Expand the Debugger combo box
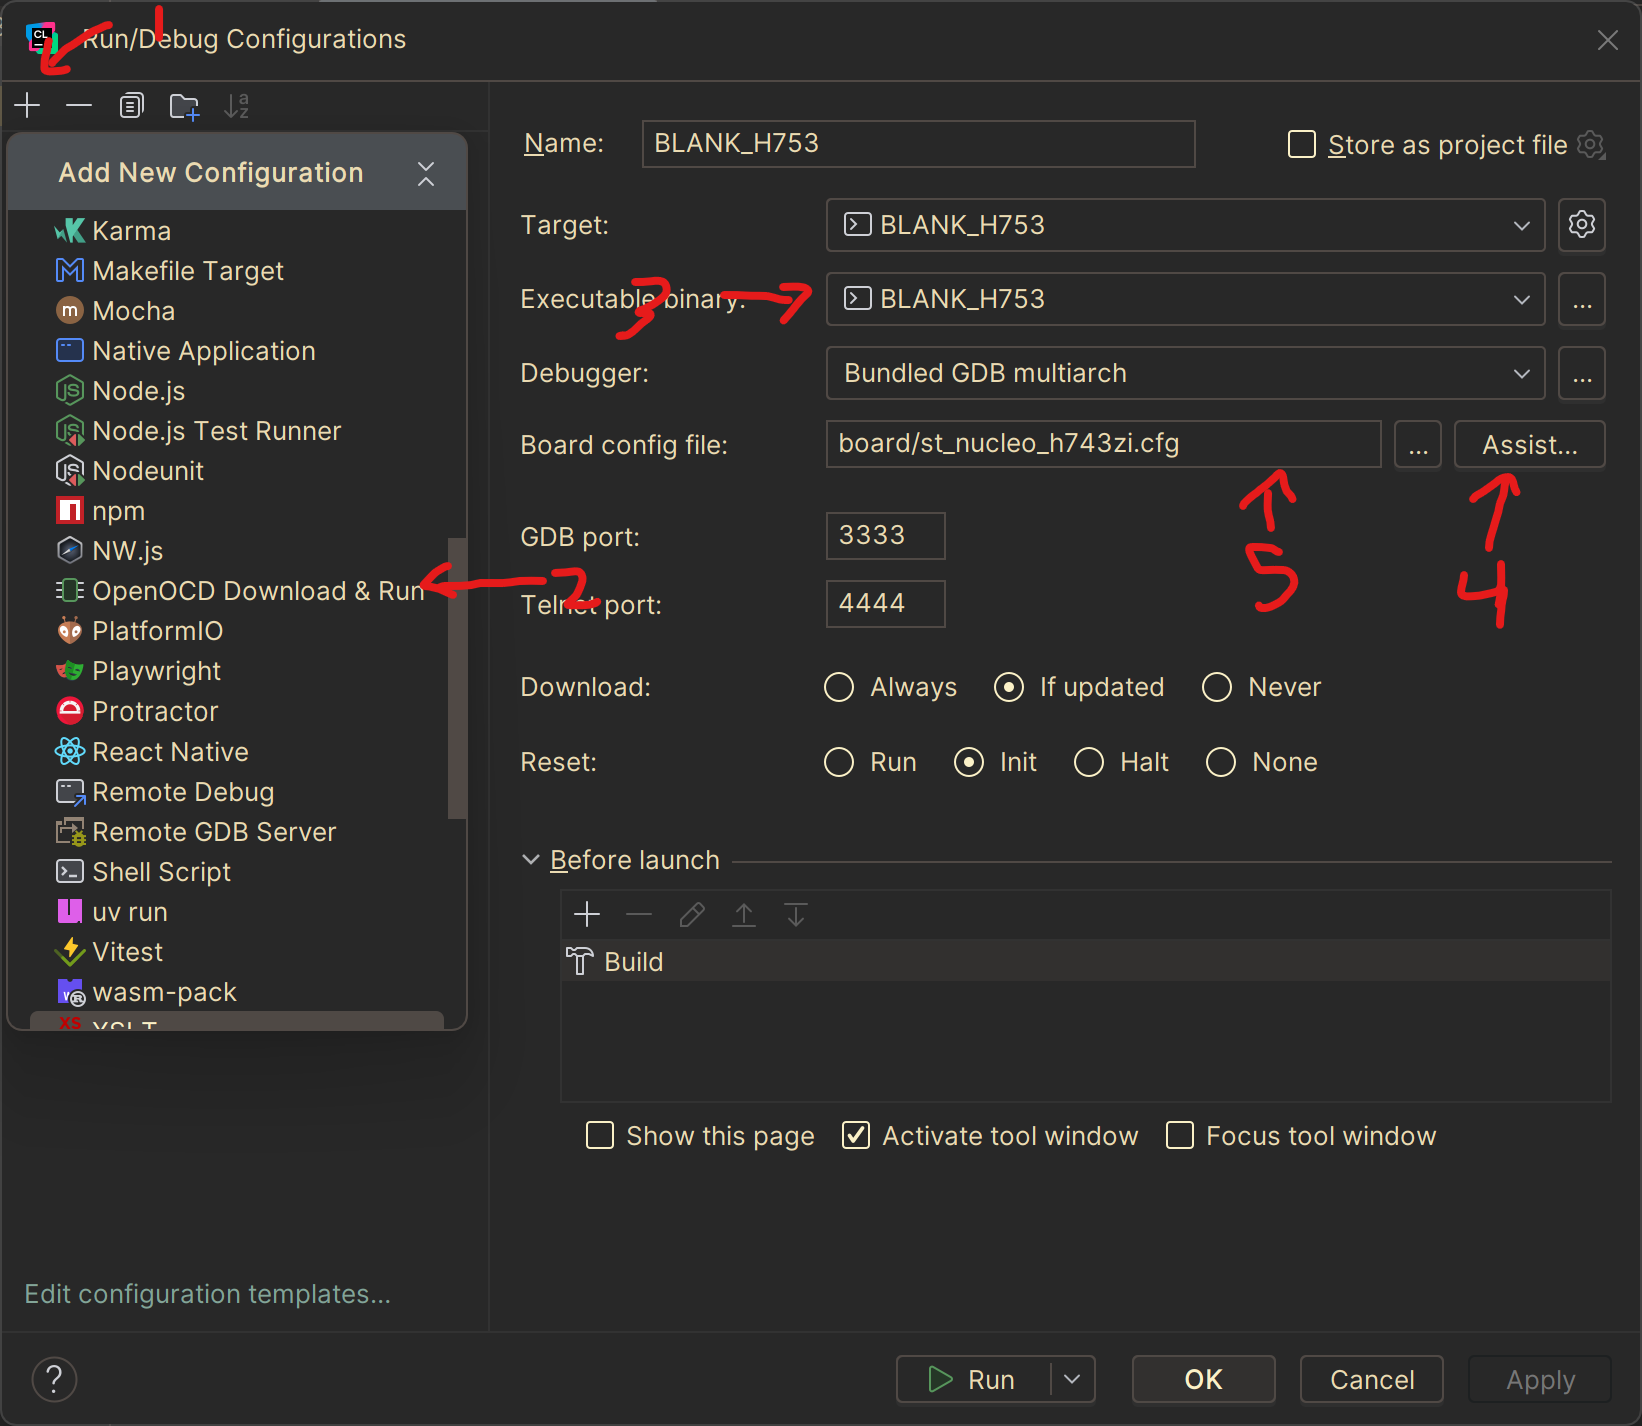Screen dimensions: 1642x1426 coord(1185,373)
